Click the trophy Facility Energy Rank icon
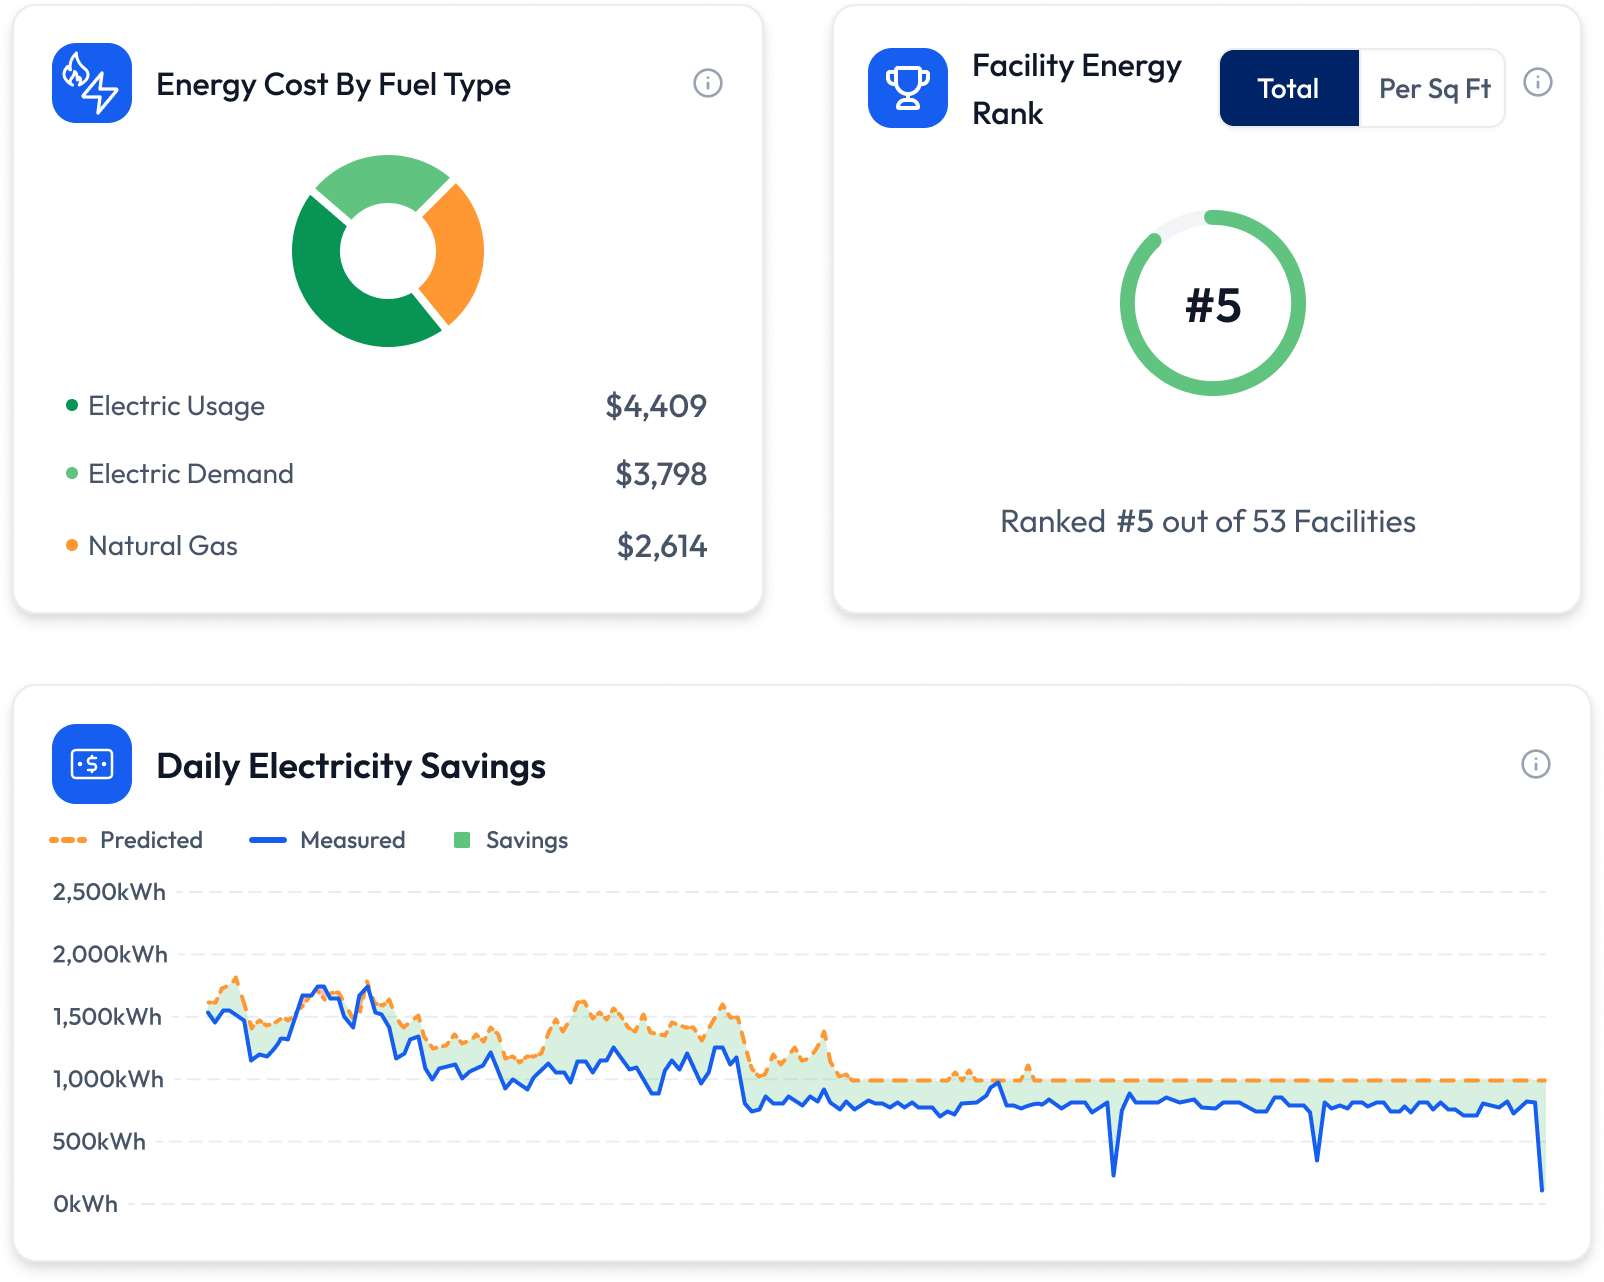Image resolution: width=1604 pixels, height=1282 pixels. tap(907, 88)
